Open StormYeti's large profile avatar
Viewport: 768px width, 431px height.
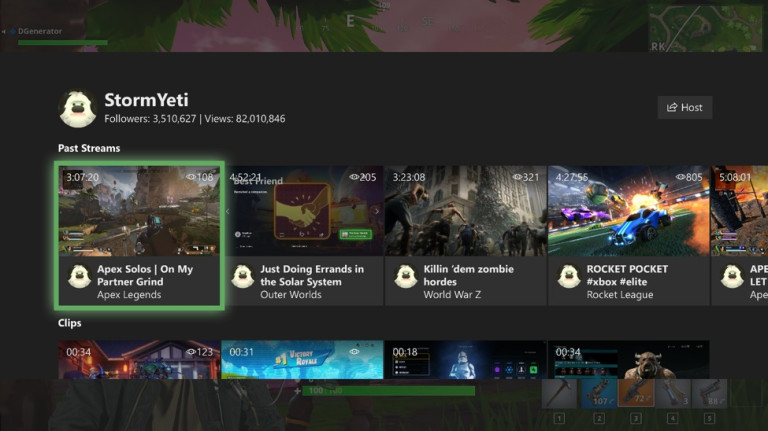(77, 109)
